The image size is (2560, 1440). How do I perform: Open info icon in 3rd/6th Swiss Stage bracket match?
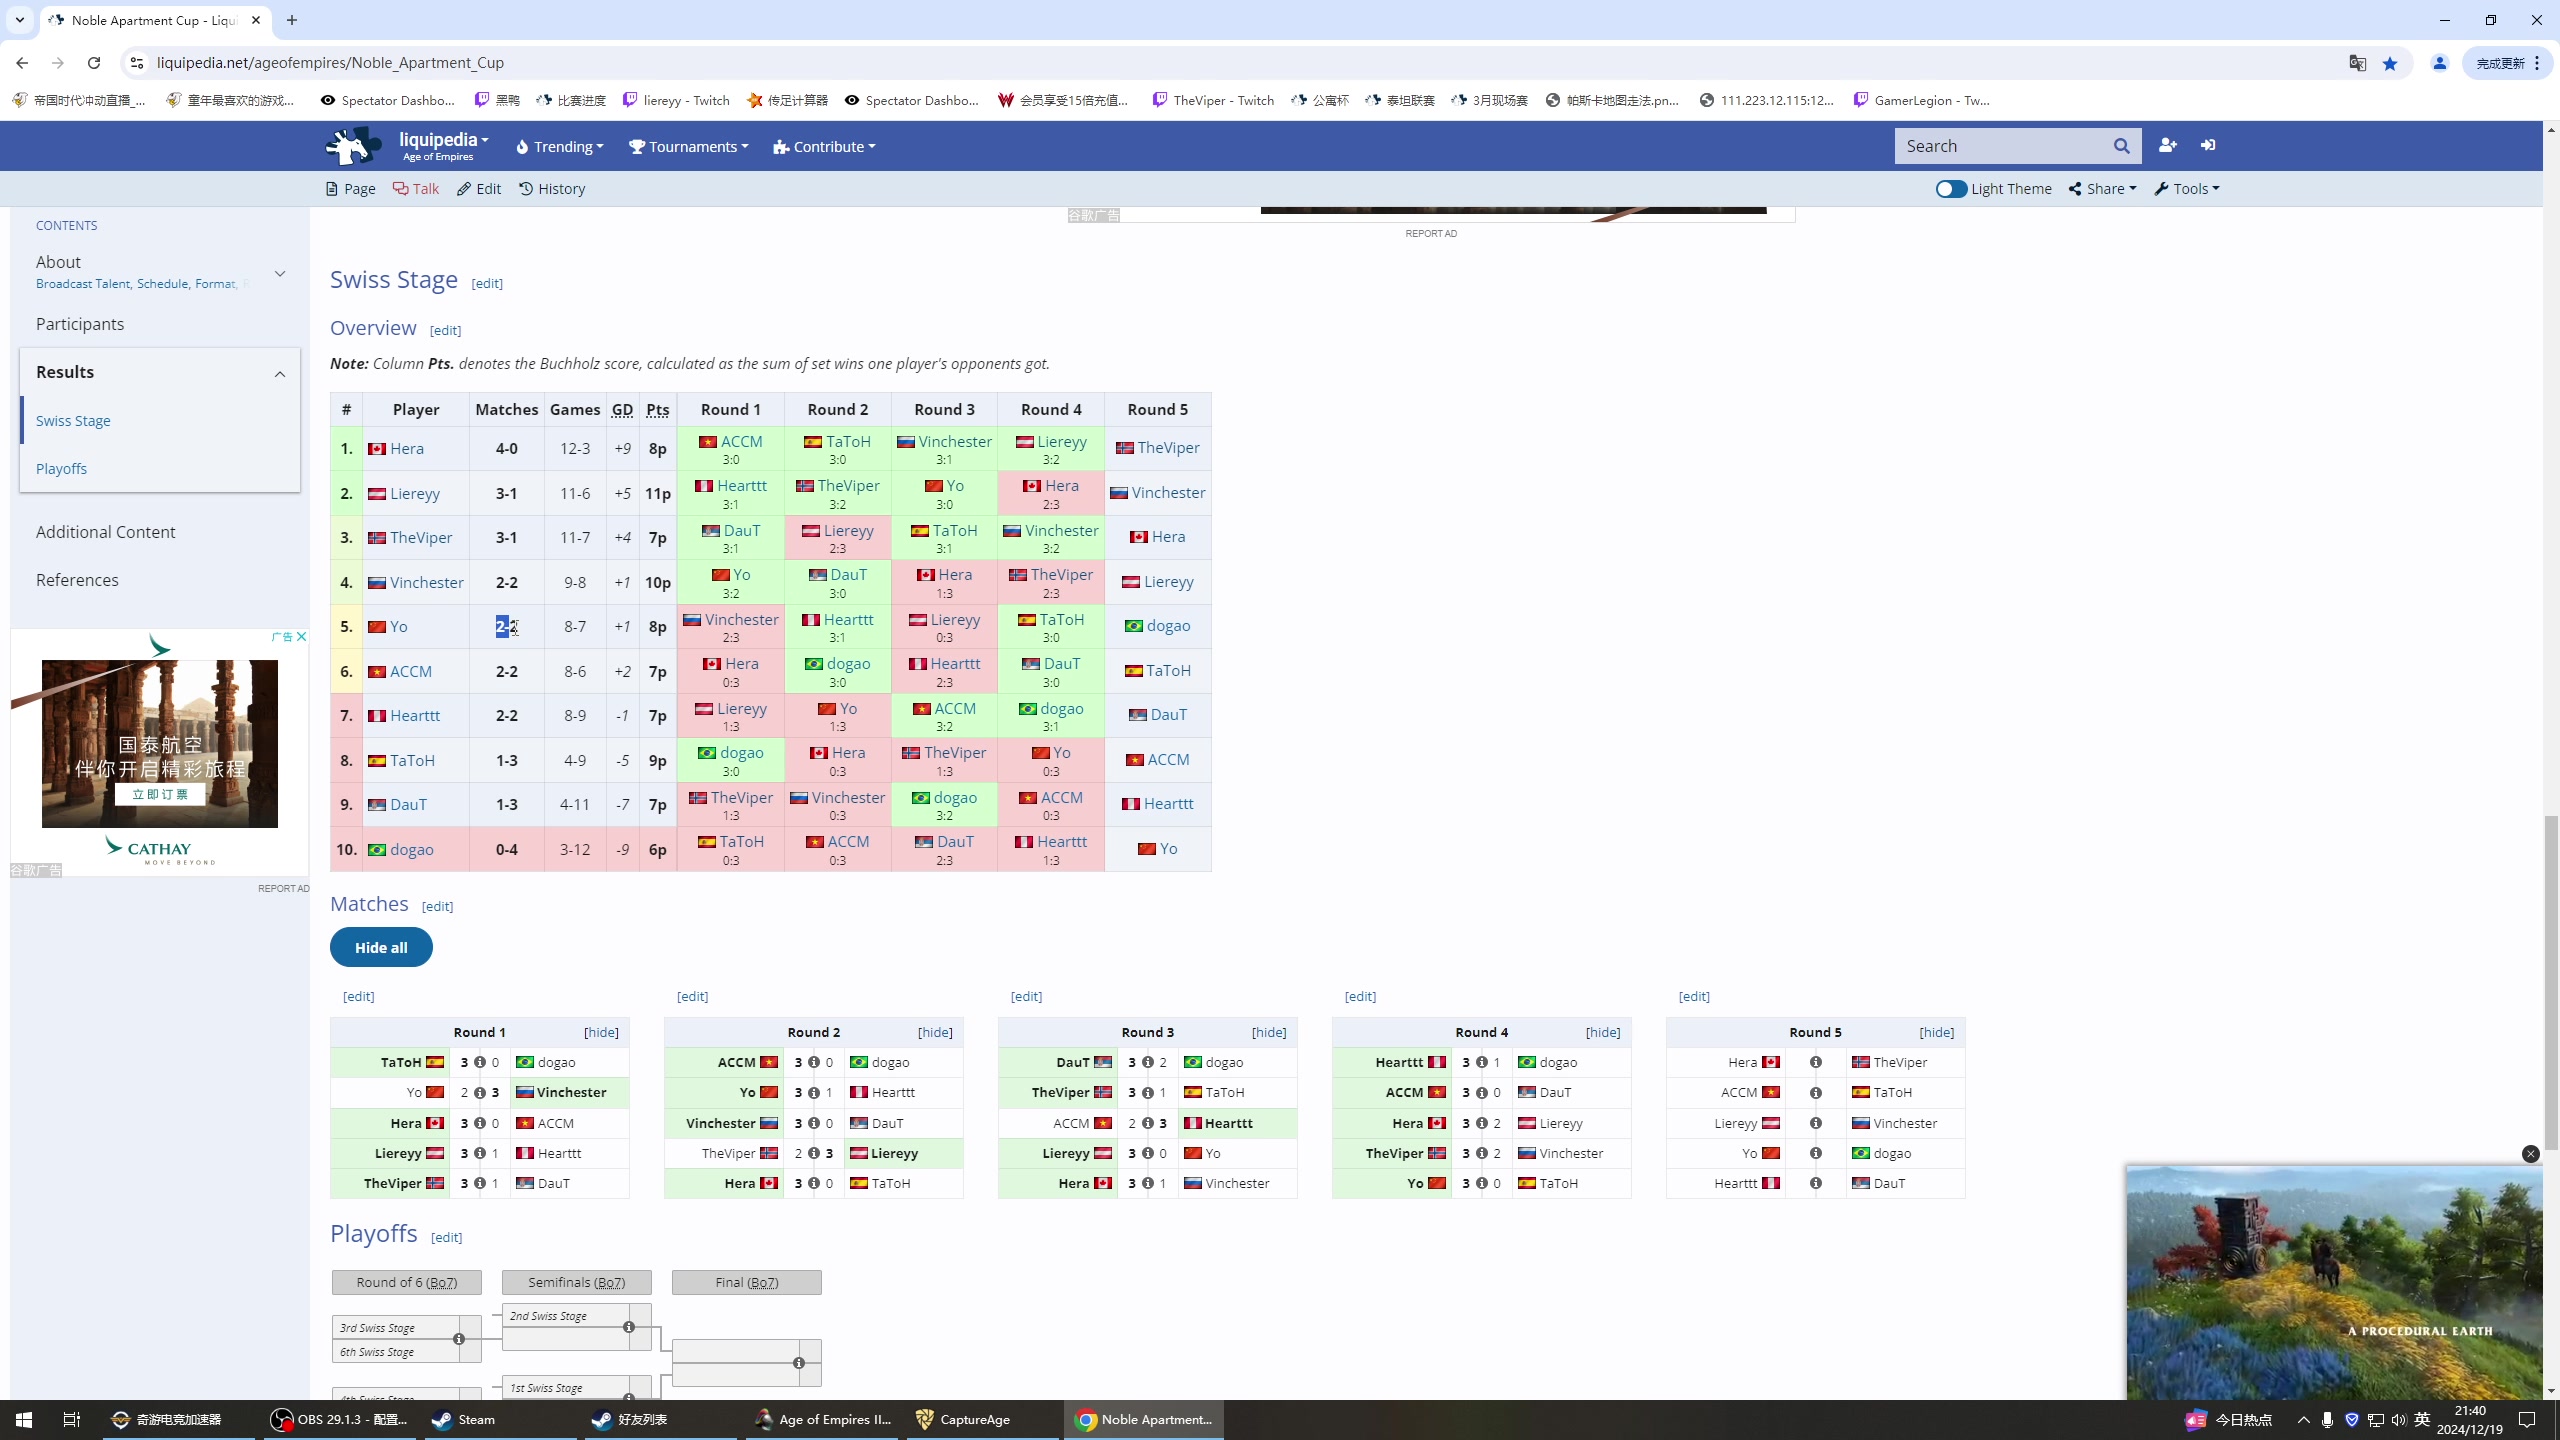[459, 1339]
